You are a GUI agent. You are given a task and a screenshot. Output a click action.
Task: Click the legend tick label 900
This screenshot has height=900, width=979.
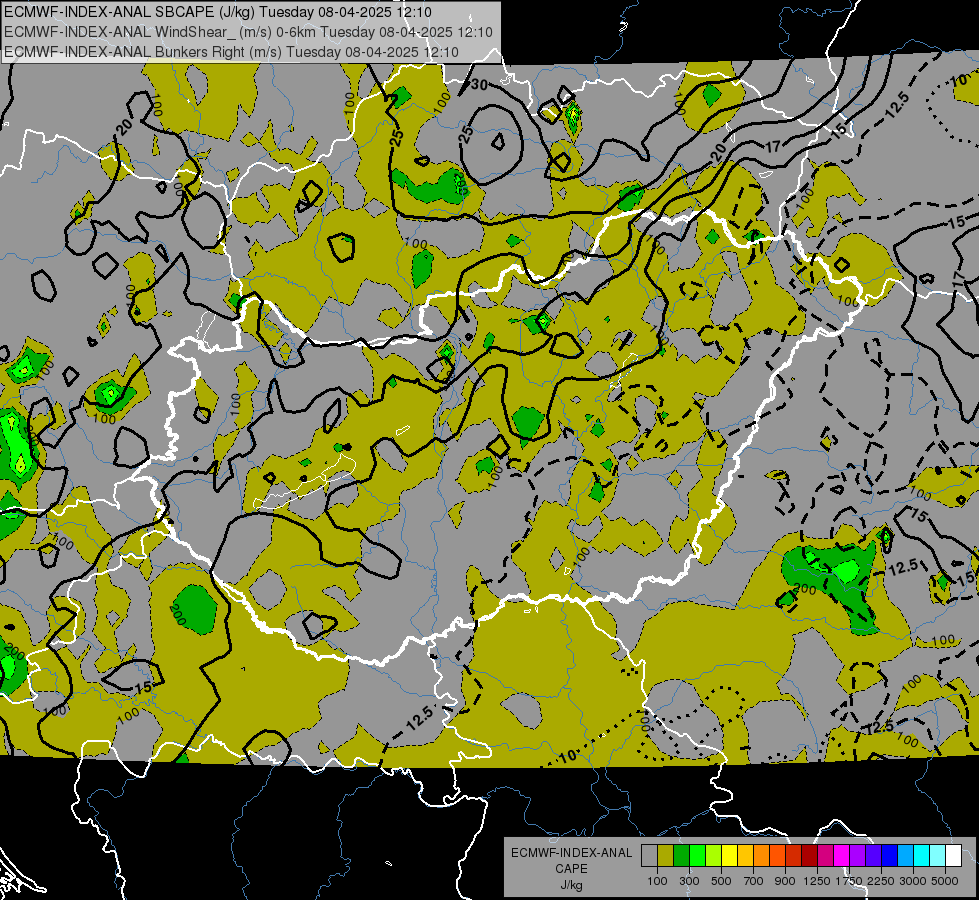pos(785,881)
